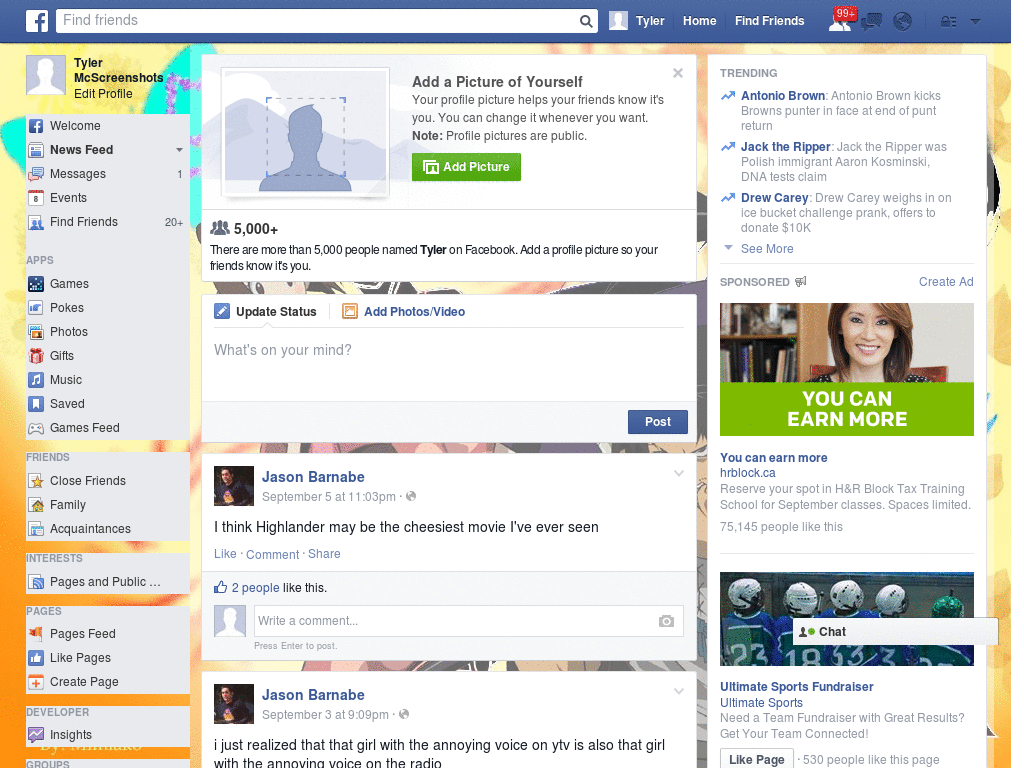The width and height of the screenshot is (1024, 768).
Task: Click the Like Pages thumbs-up icon
Action: 36,658
